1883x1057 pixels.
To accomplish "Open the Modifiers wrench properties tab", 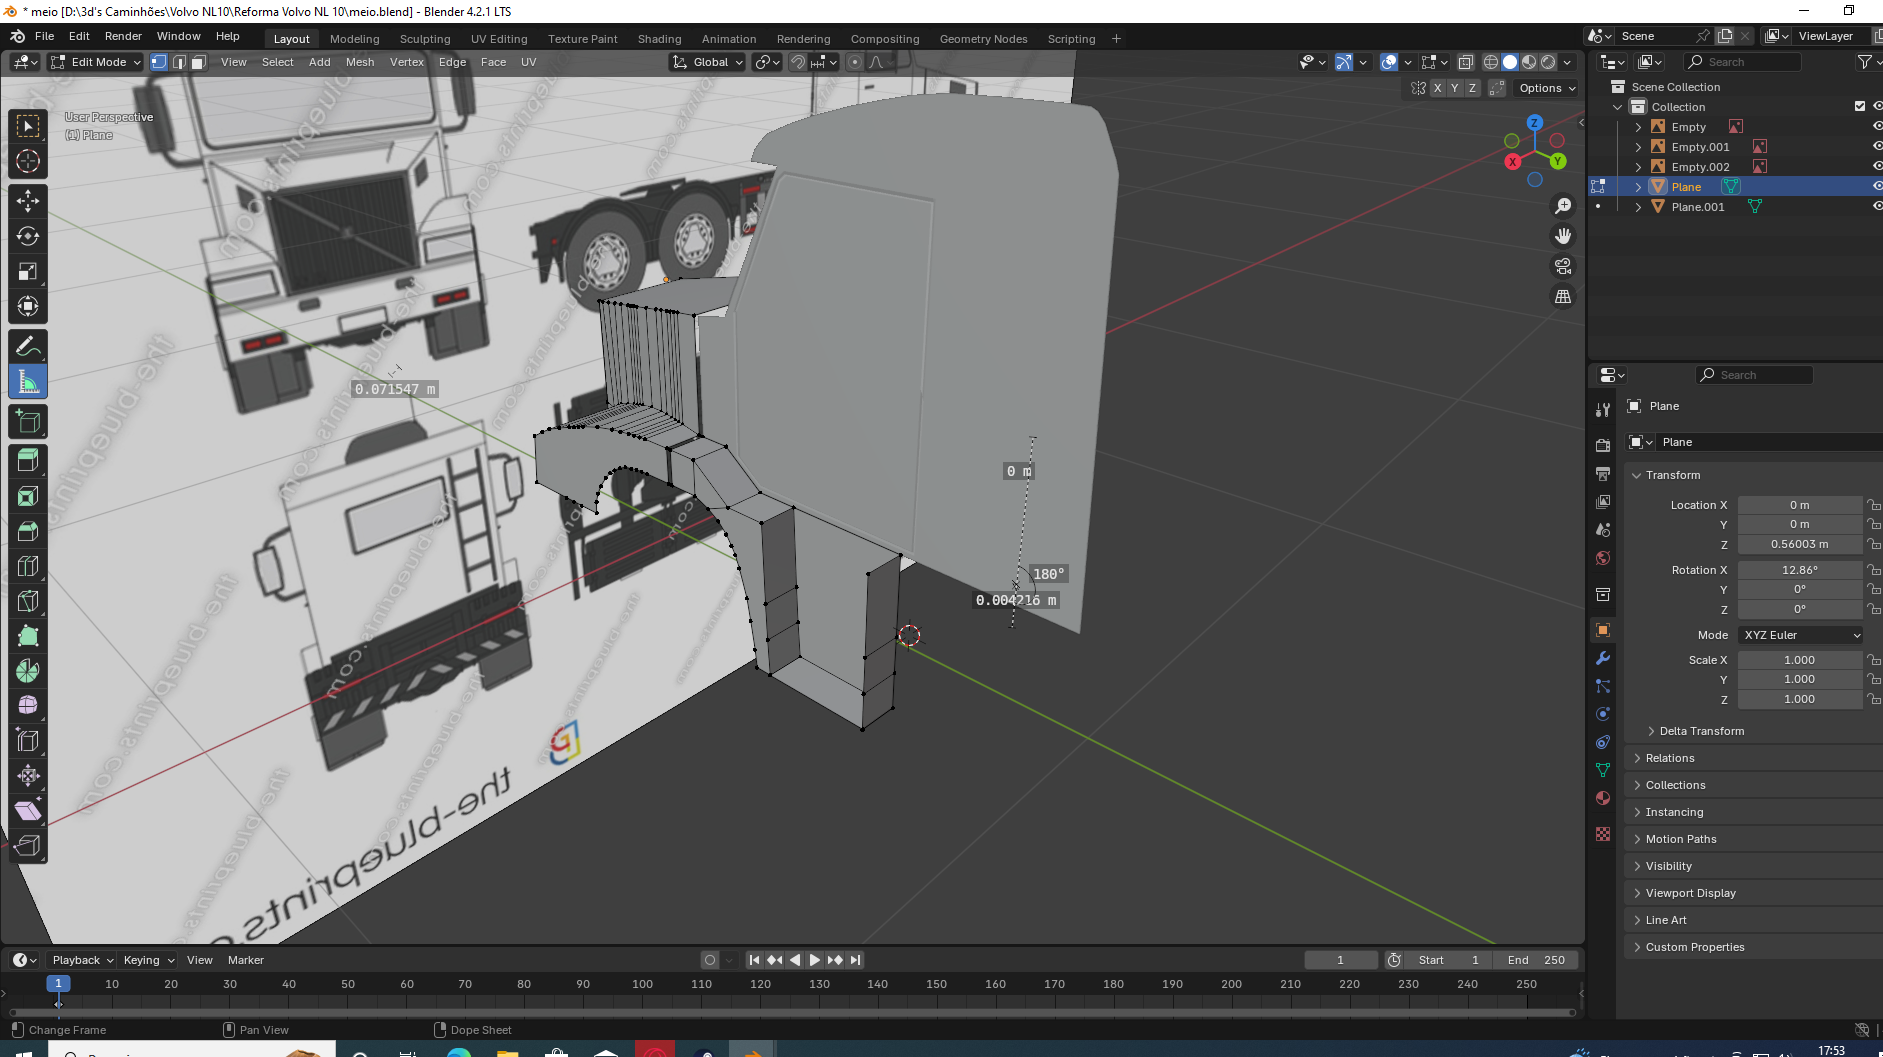I will pos(1603,658).
